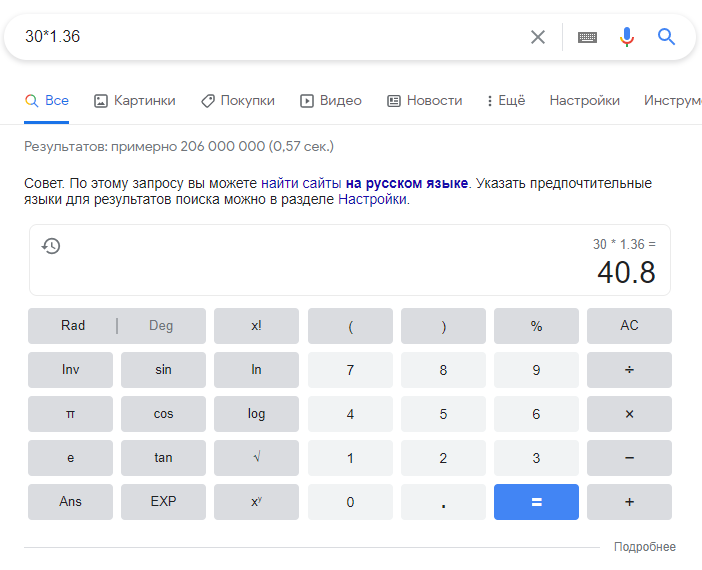This screenshot has width=702, height=570.
Task: Toggle the Inv inverse functions key
Action: point(70,370)
